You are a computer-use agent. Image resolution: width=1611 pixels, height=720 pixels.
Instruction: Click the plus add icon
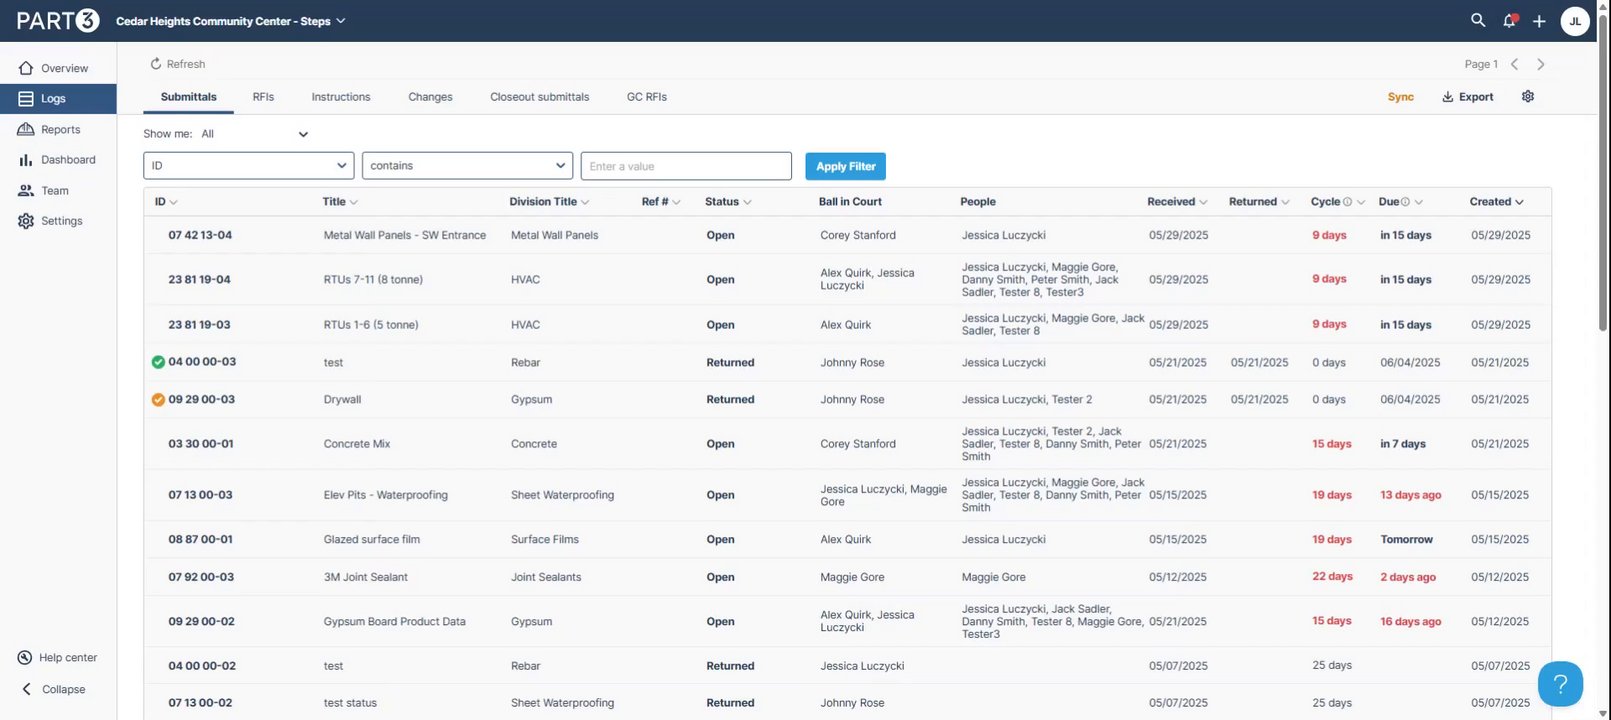[x=1539, y=21]
